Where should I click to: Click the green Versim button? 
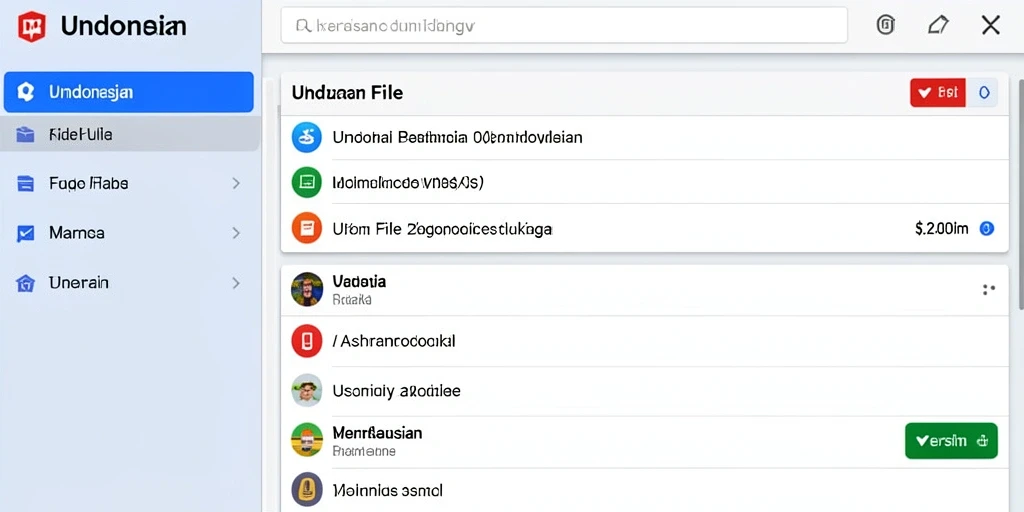point(952,441)
